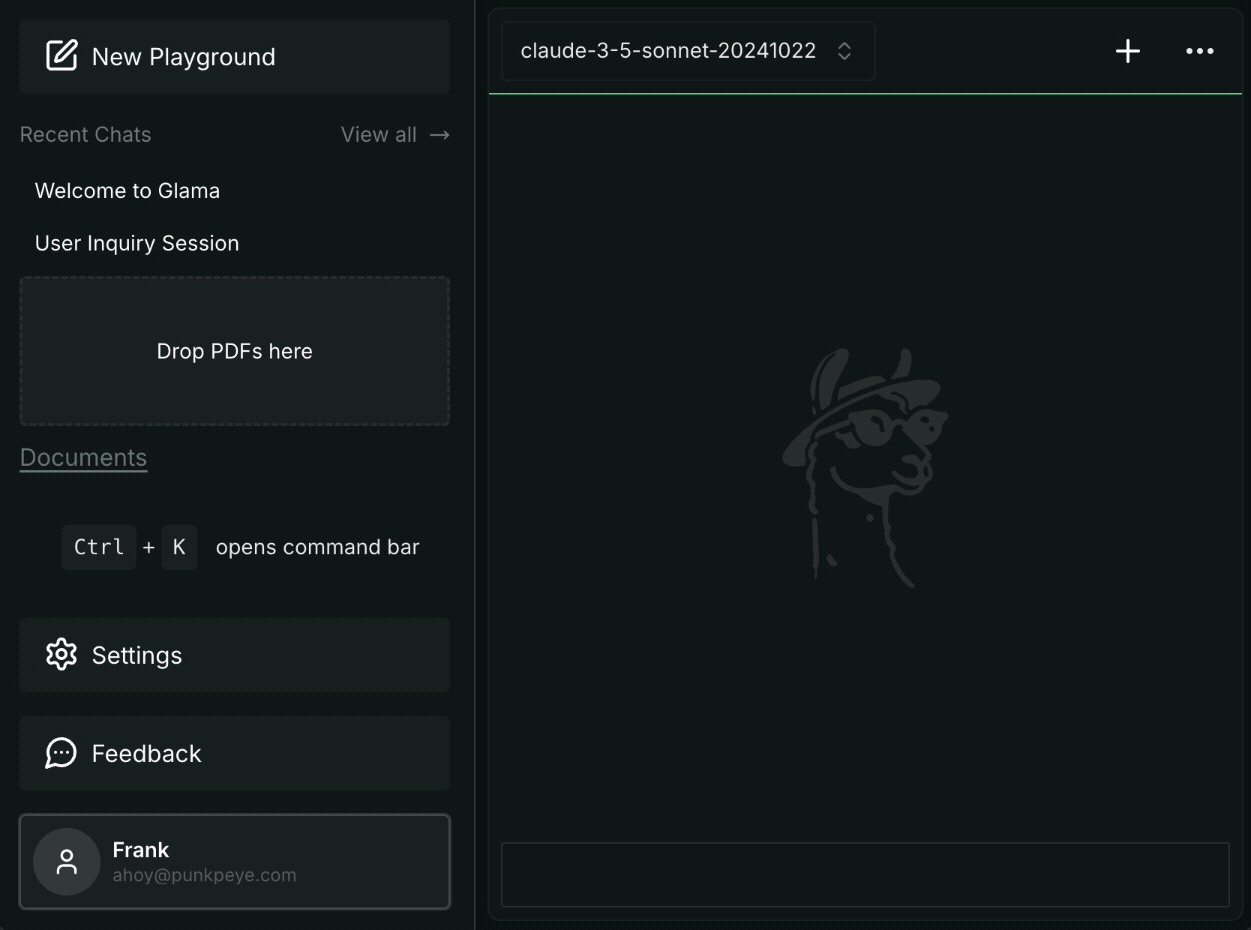Open the Welcome to Glama chat

[x=127, y=191]
